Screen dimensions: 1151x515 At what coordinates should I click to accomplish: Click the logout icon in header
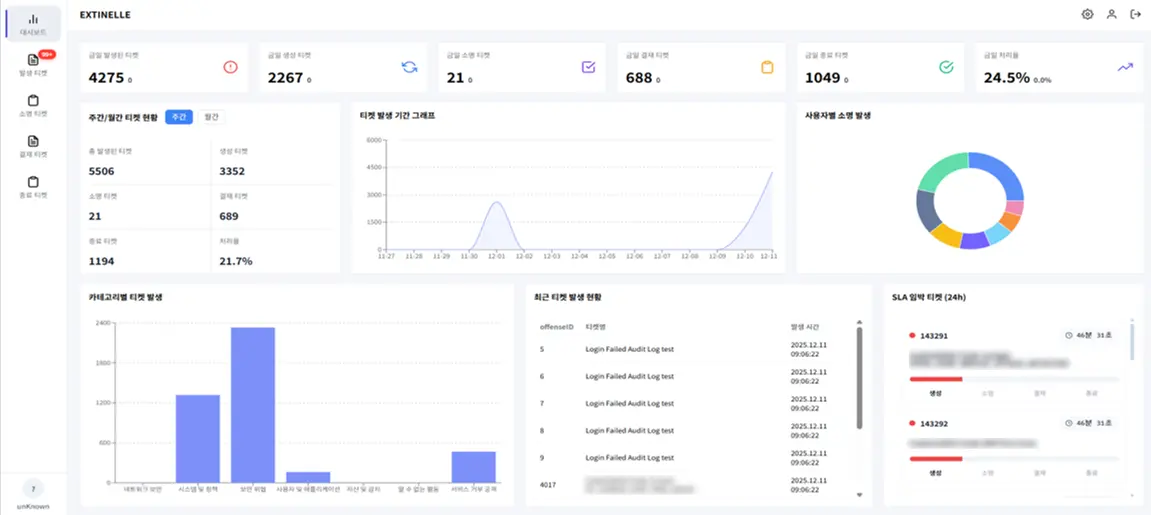1135,14
